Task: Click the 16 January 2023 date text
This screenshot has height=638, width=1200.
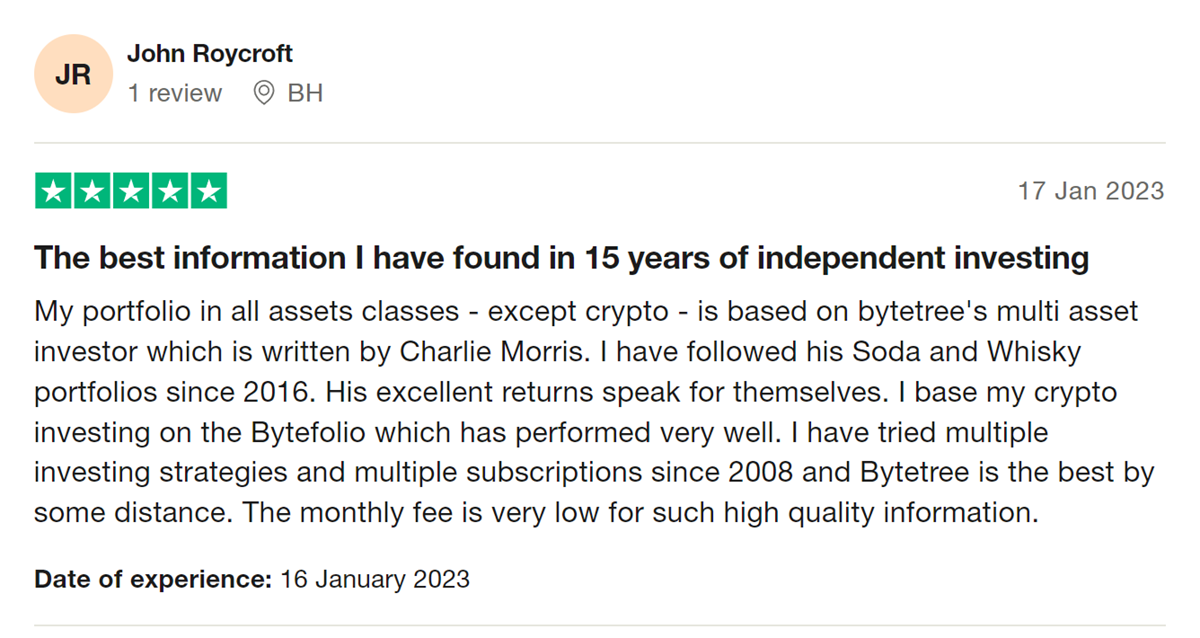Action: coord(375,578)
